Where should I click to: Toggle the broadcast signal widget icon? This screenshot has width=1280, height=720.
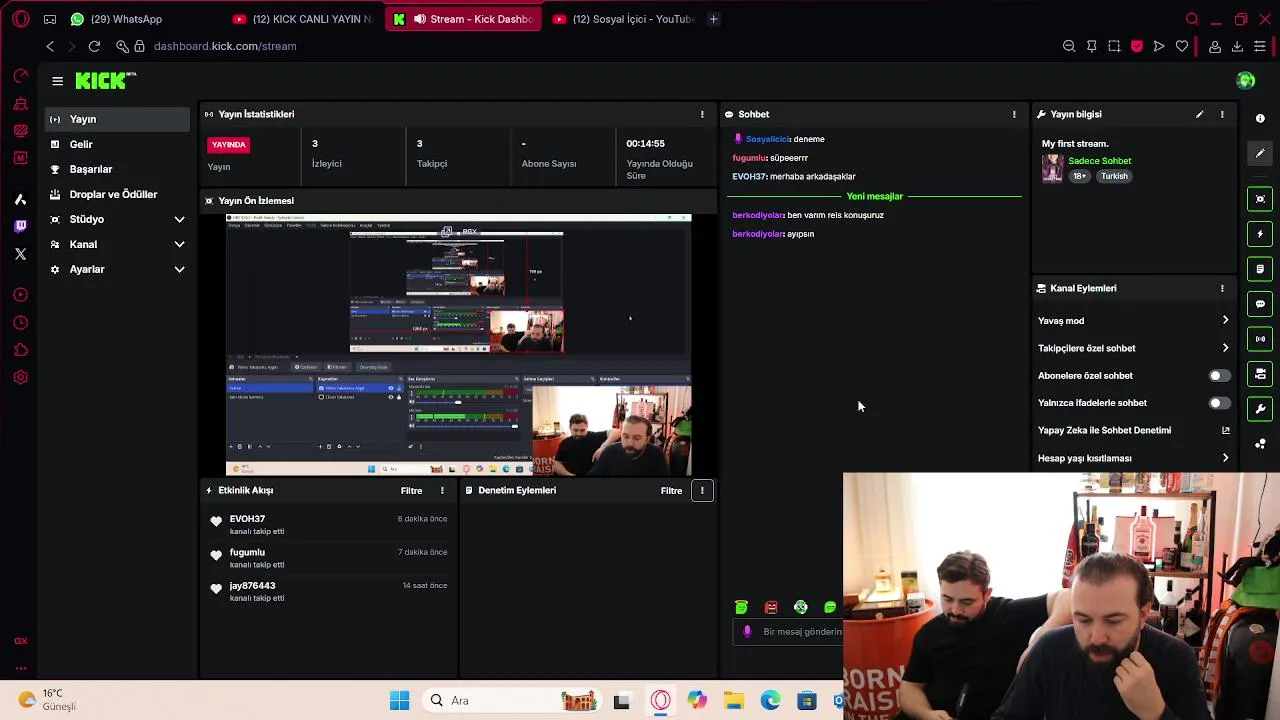pyautogui.click(x=1260, y=339)
